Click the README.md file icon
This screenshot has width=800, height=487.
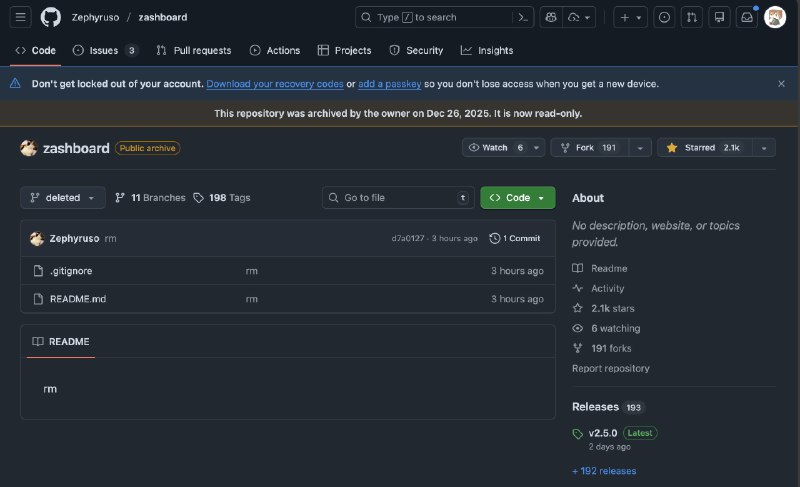point(38,299)
